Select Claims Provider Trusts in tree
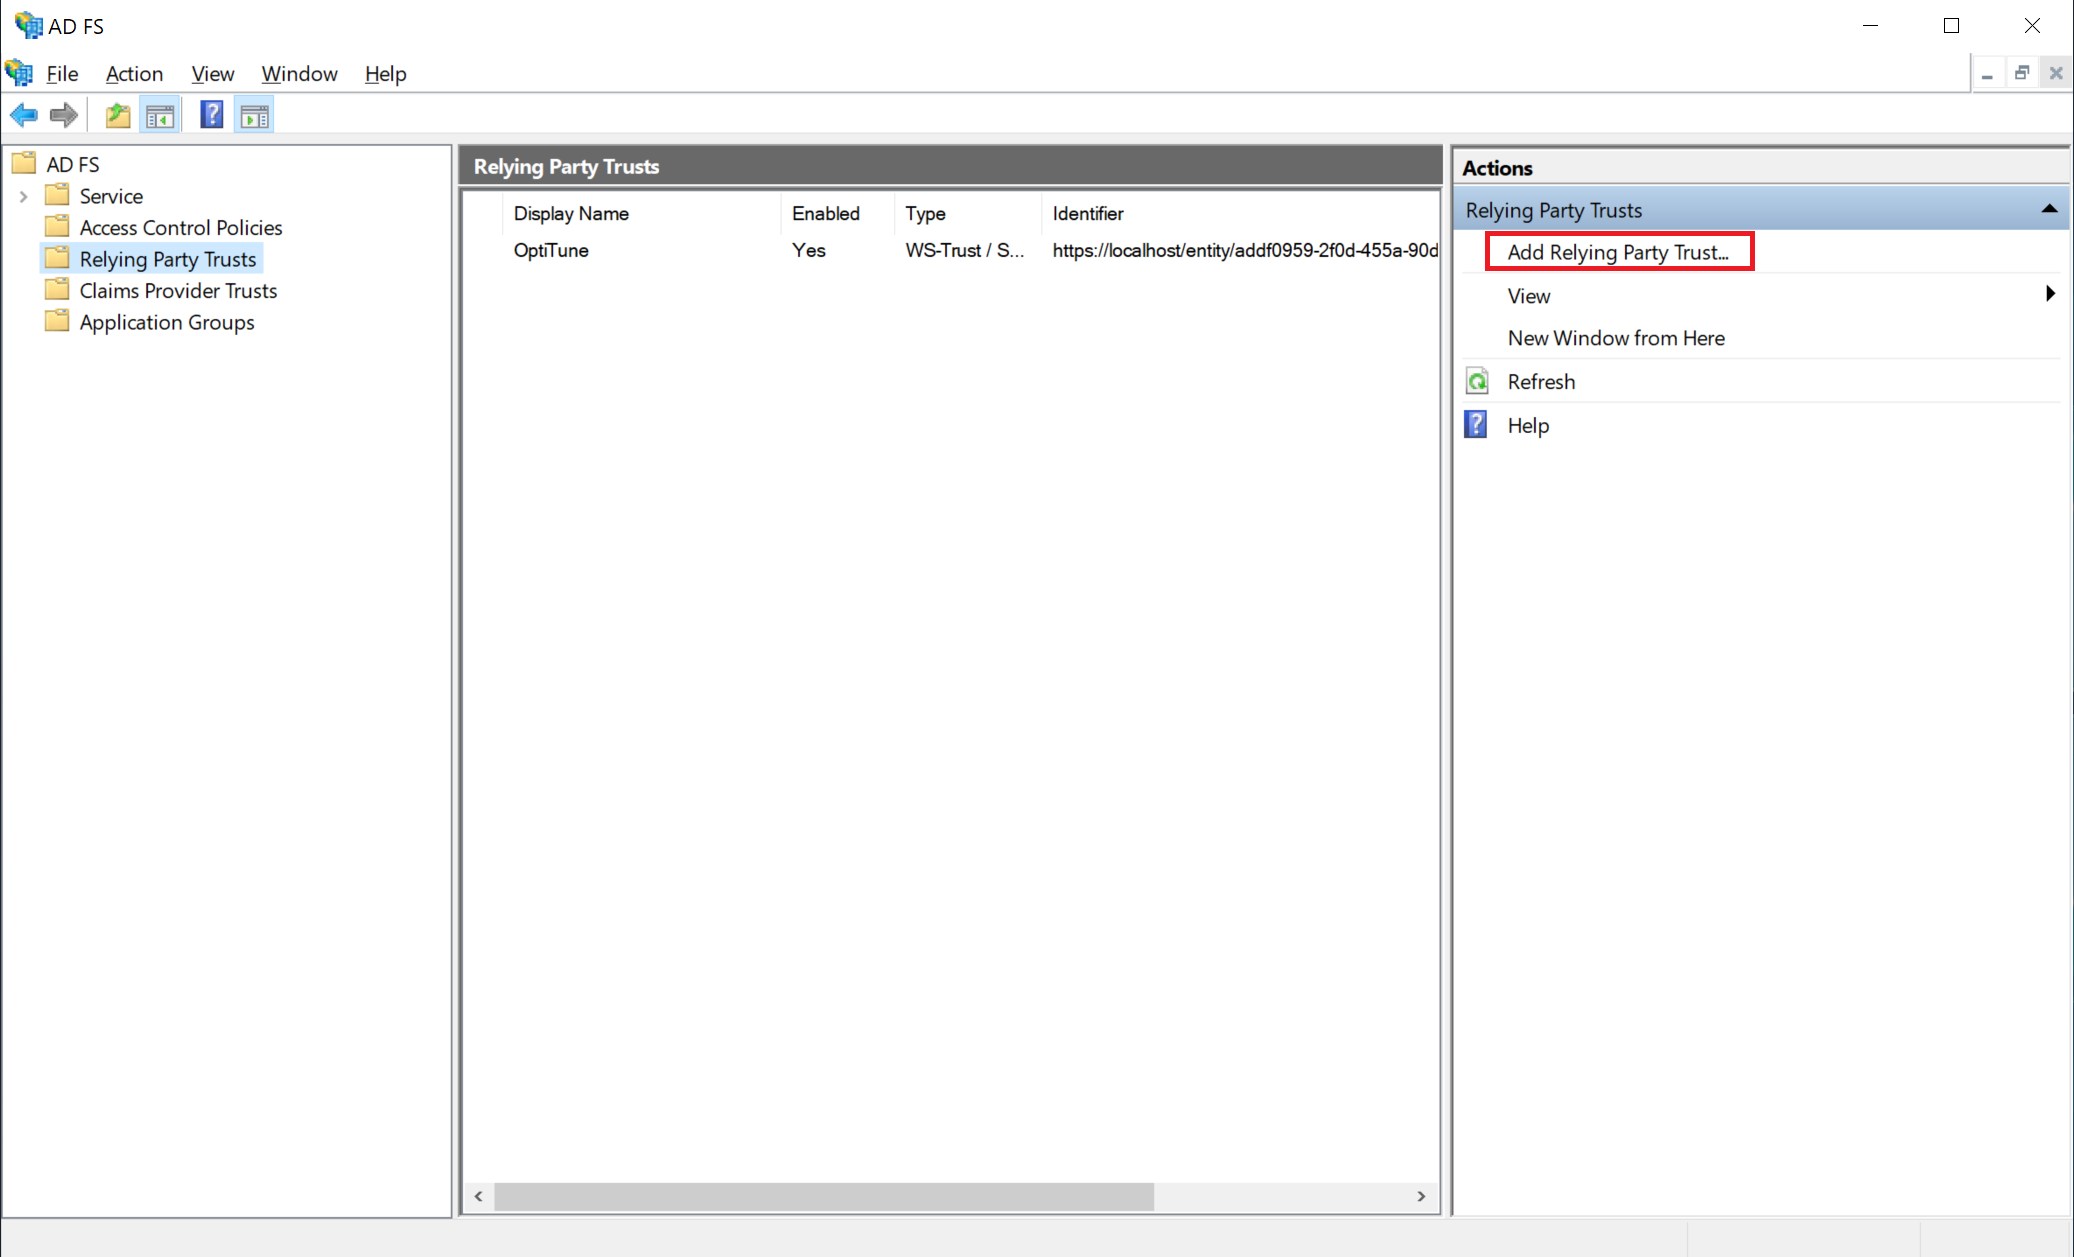 (x=178, y=291)
